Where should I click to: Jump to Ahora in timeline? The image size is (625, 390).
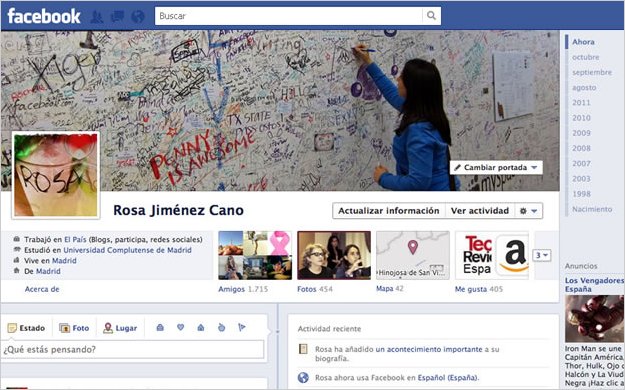[583, 42]
